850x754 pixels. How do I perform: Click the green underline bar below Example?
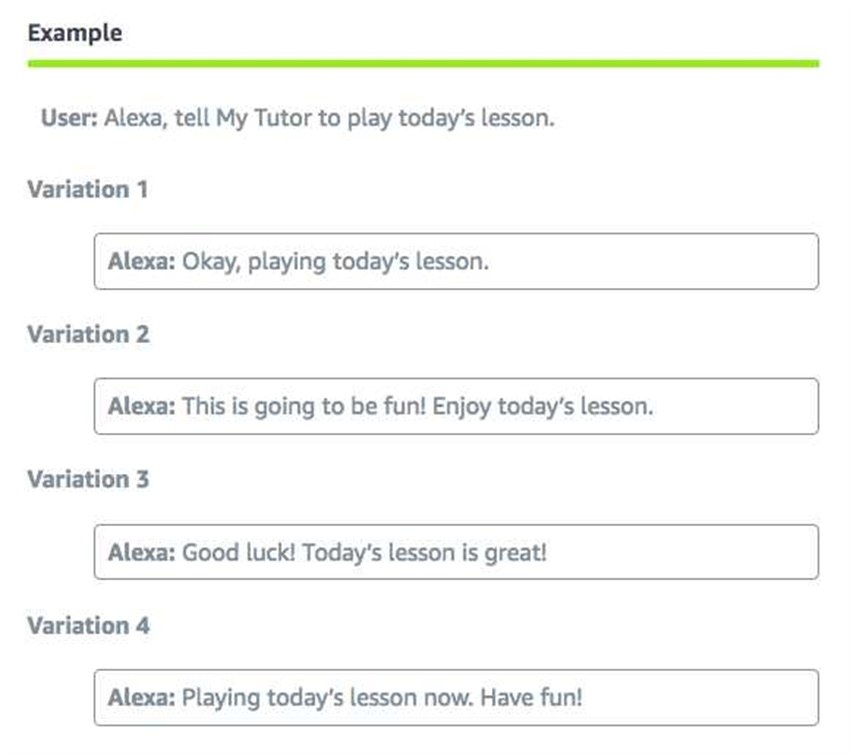coord(423,64)
